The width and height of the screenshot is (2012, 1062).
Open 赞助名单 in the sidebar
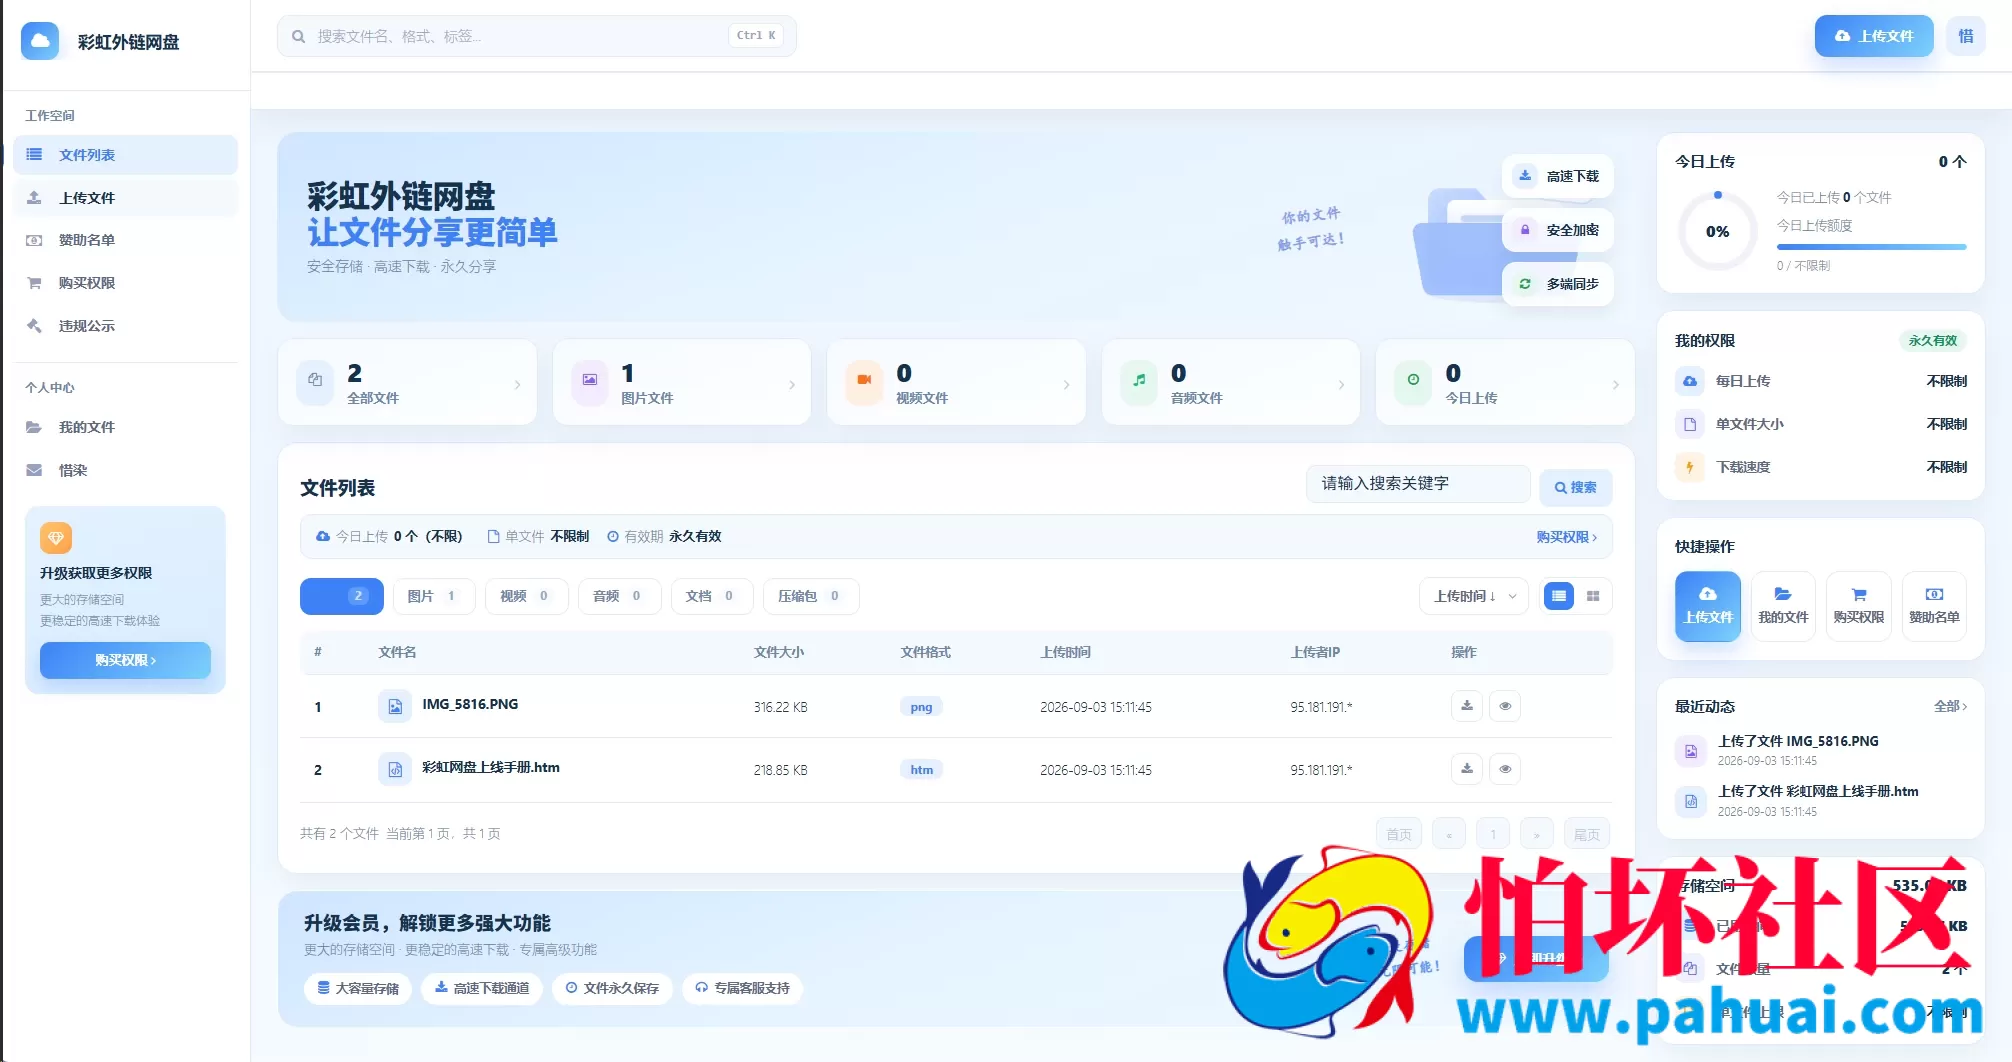point(126,240)
